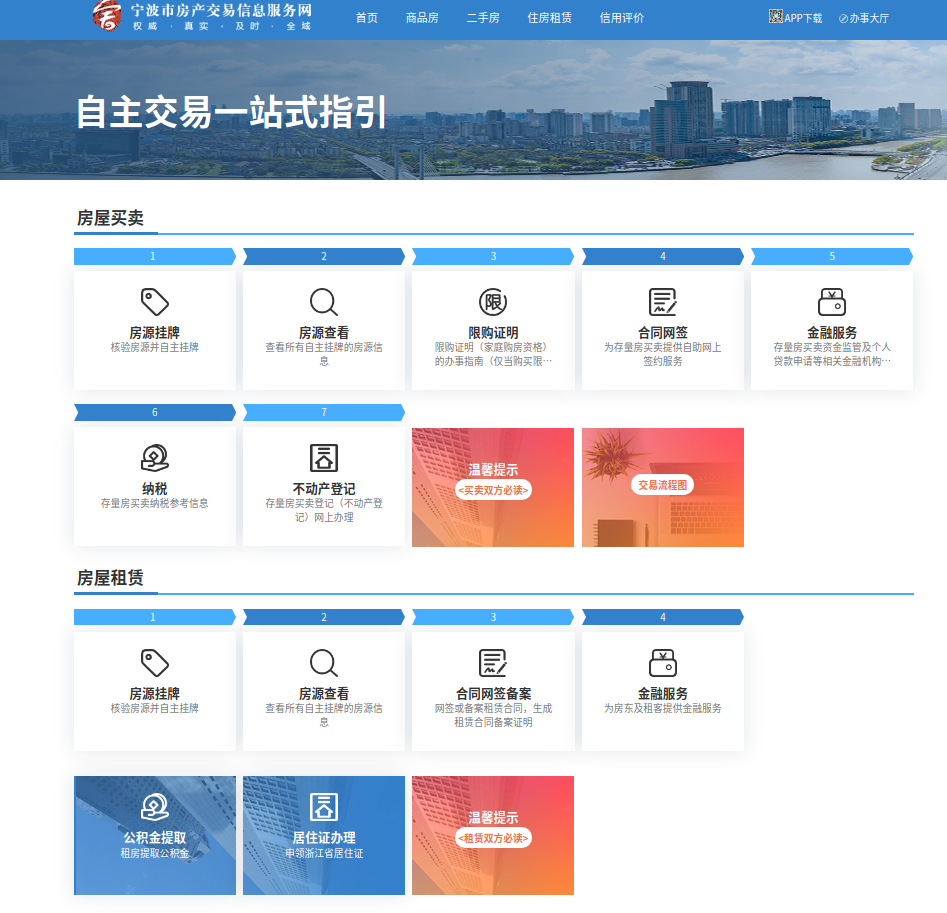This screenshot has height=913, width=947.
Task: Open the 商品房 navigation menu item
Action: click(422, 18)
